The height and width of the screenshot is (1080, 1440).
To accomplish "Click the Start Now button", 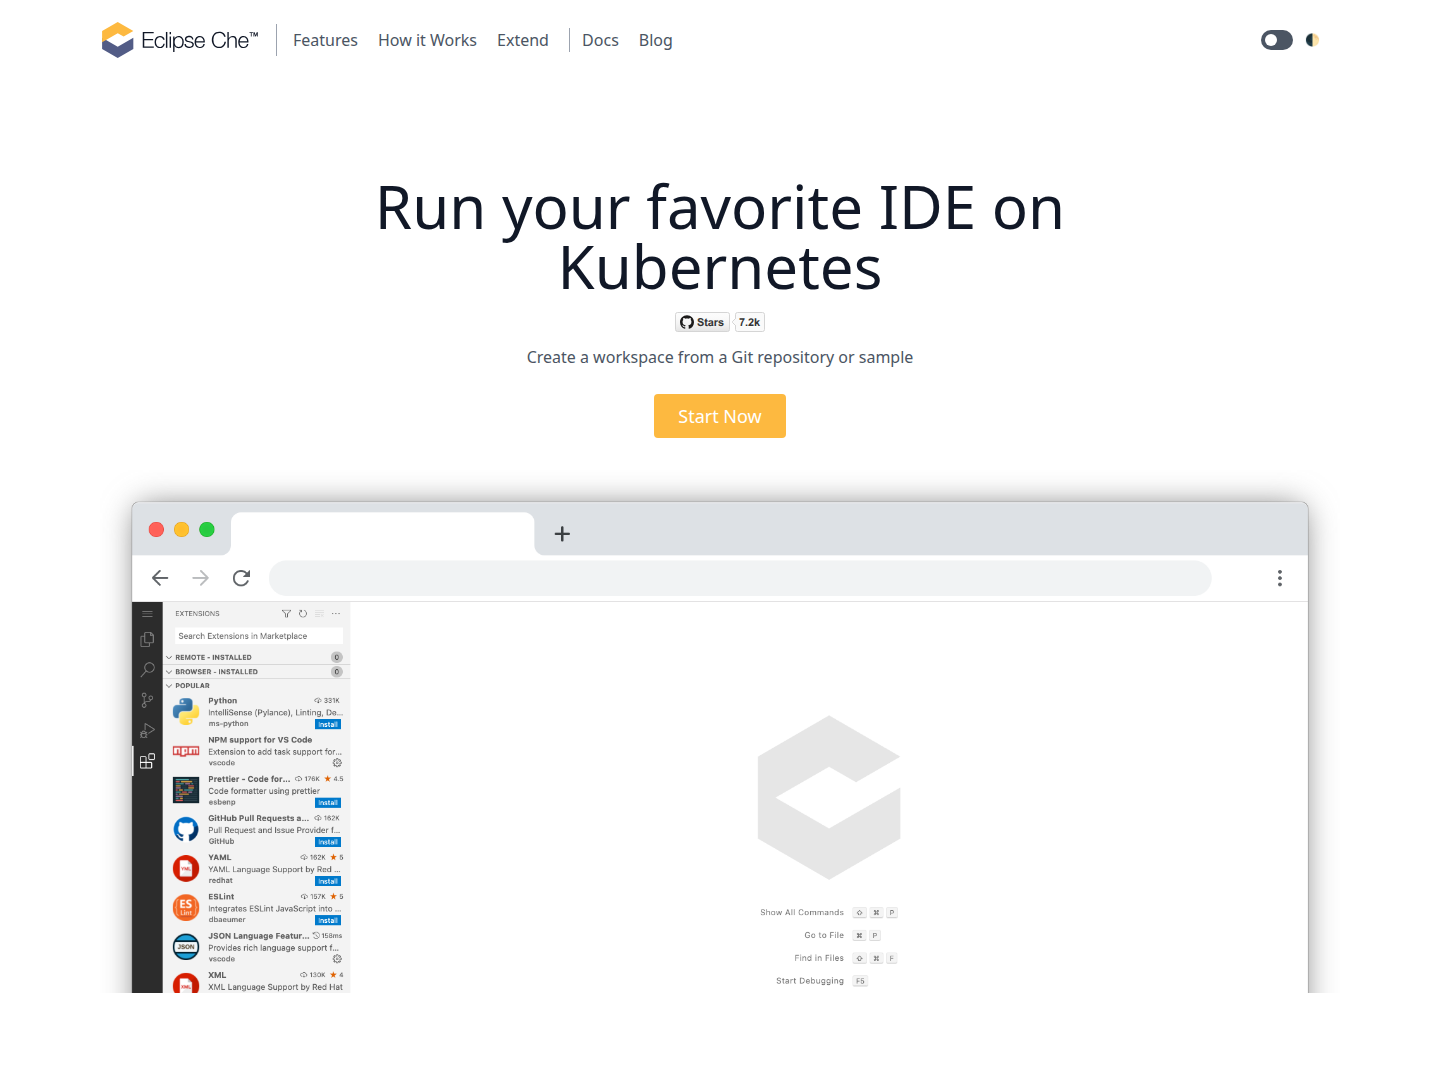I will 720,416.
